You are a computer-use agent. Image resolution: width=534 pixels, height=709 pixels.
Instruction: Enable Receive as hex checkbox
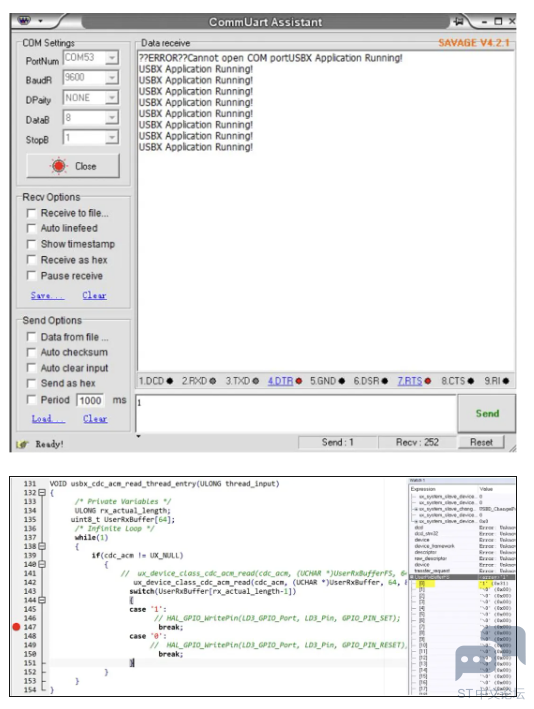pyautogui.click(x=31, y=260)
